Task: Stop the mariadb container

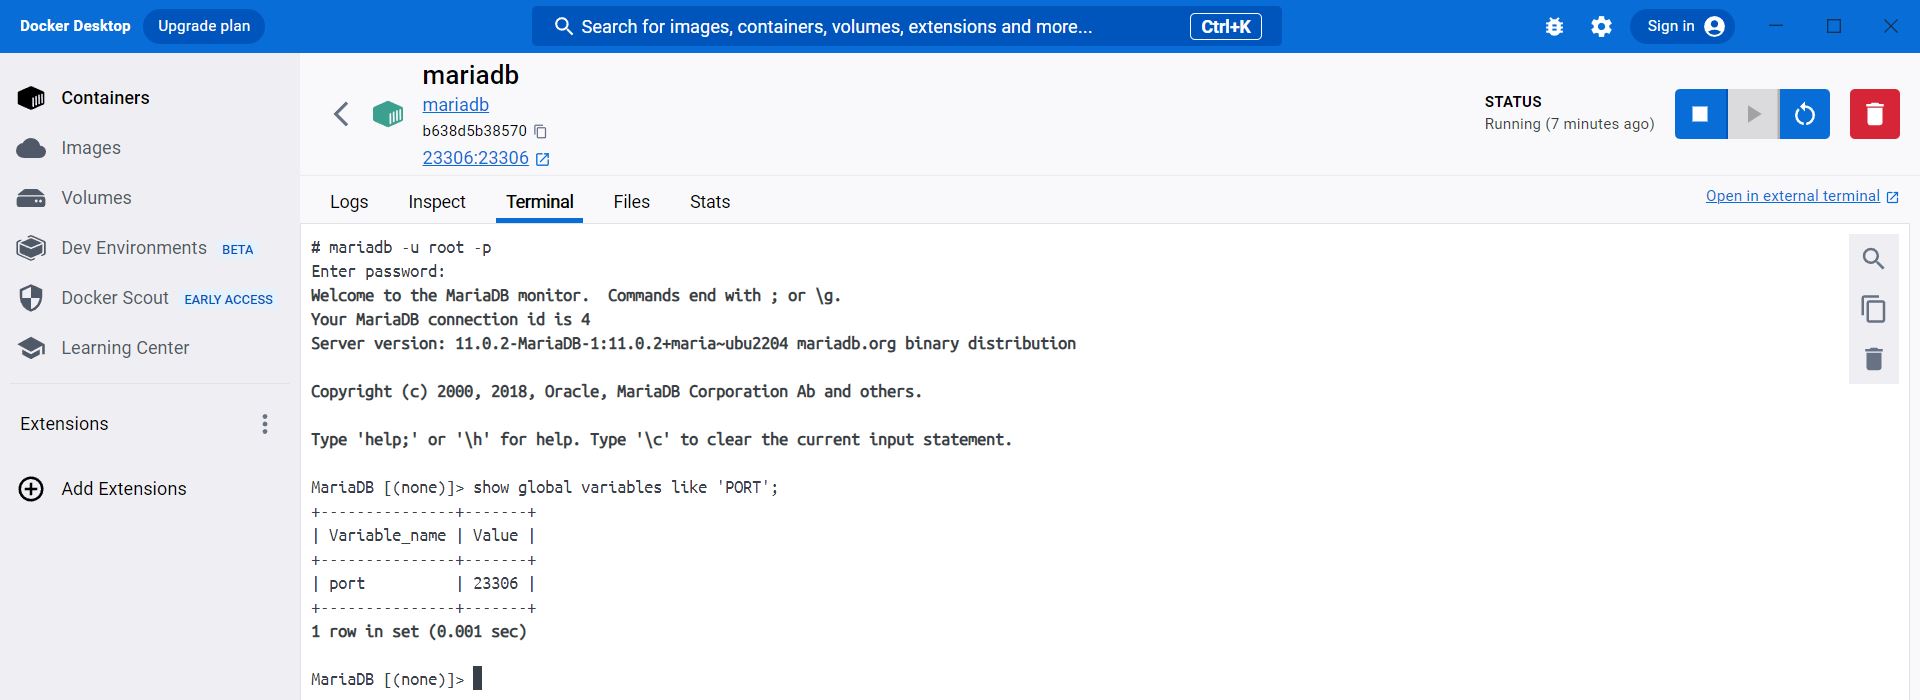Action: [1701, 114]
